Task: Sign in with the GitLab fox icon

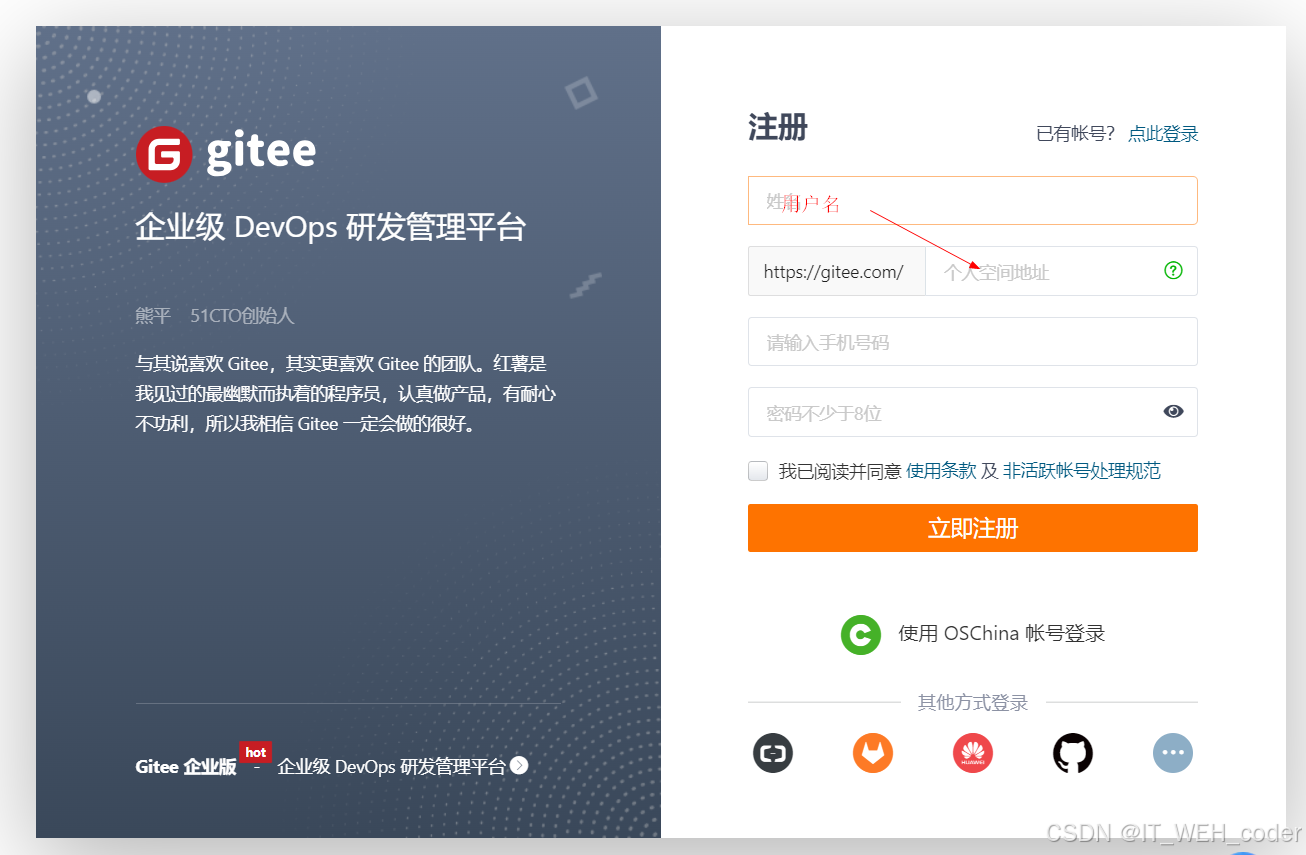Action: tap(872, 752)
